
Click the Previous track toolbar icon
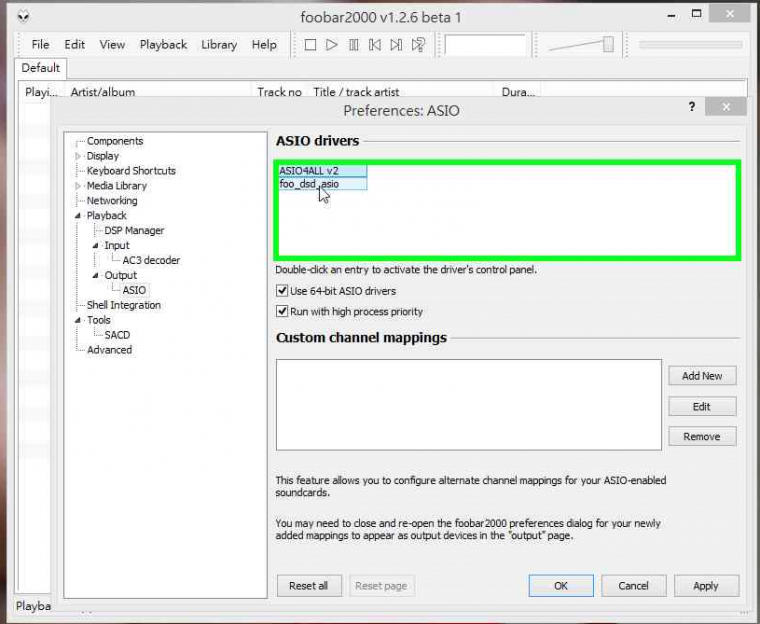tap(375, 45)
